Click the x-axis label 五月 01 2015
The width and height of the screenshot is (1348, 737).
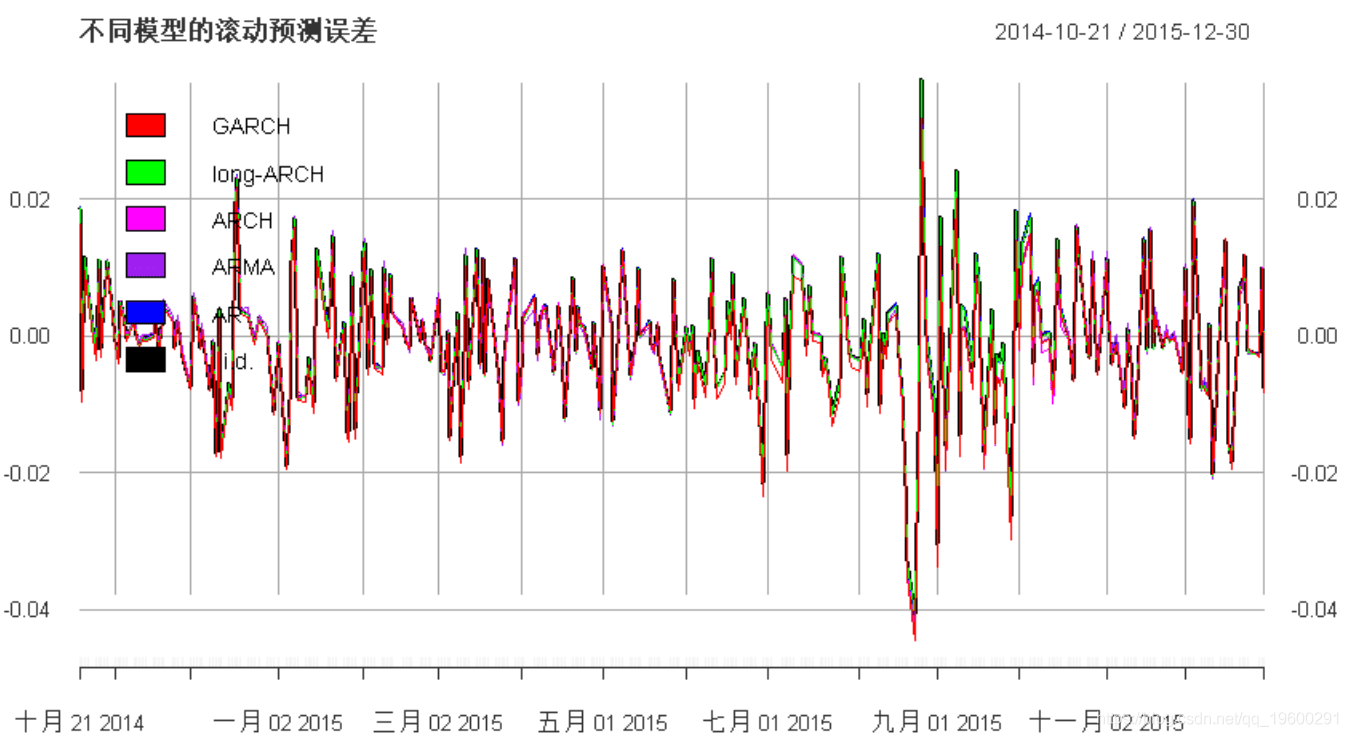pos(602,722)
